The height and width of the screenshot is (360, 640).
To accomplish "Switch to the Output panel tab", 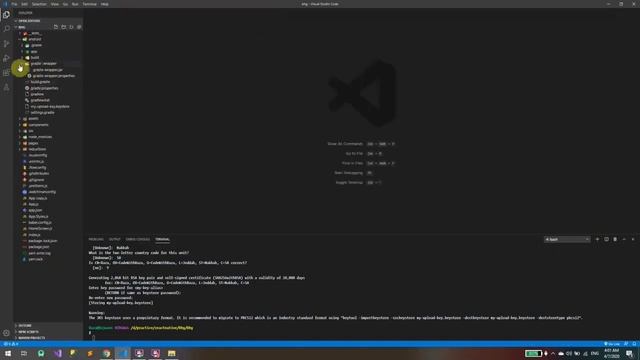I will 115,239.
